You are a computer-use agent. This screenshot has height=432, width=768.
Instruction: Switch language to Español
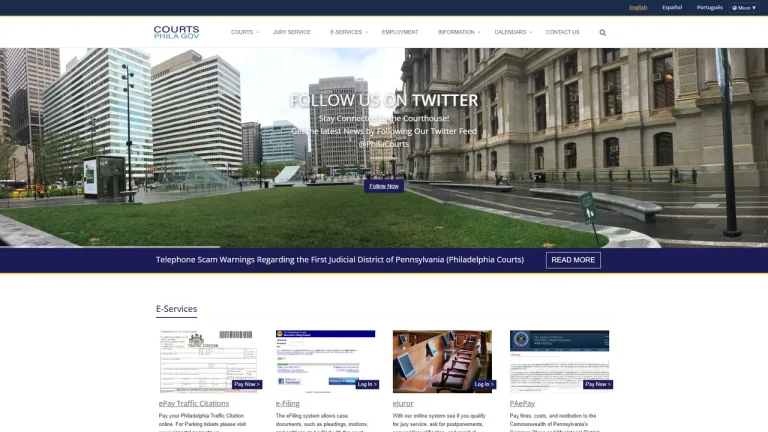click(x=672, y=7)
